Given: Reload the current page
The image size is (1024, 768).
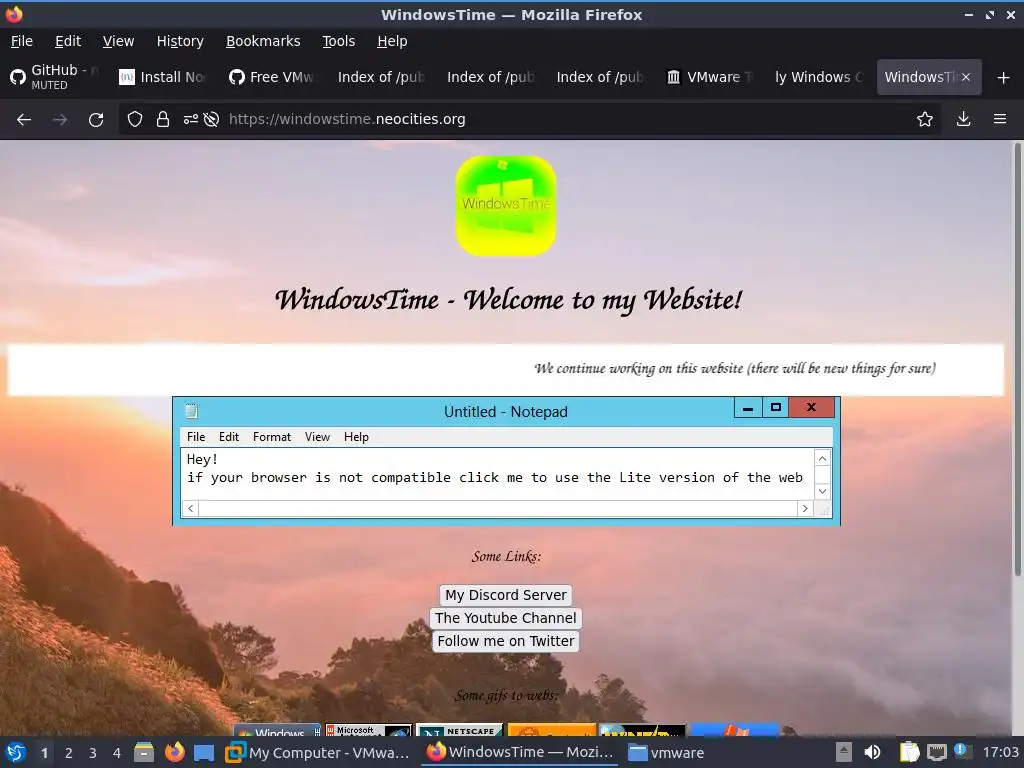Looking at the screenshot, I should point(96,120).
